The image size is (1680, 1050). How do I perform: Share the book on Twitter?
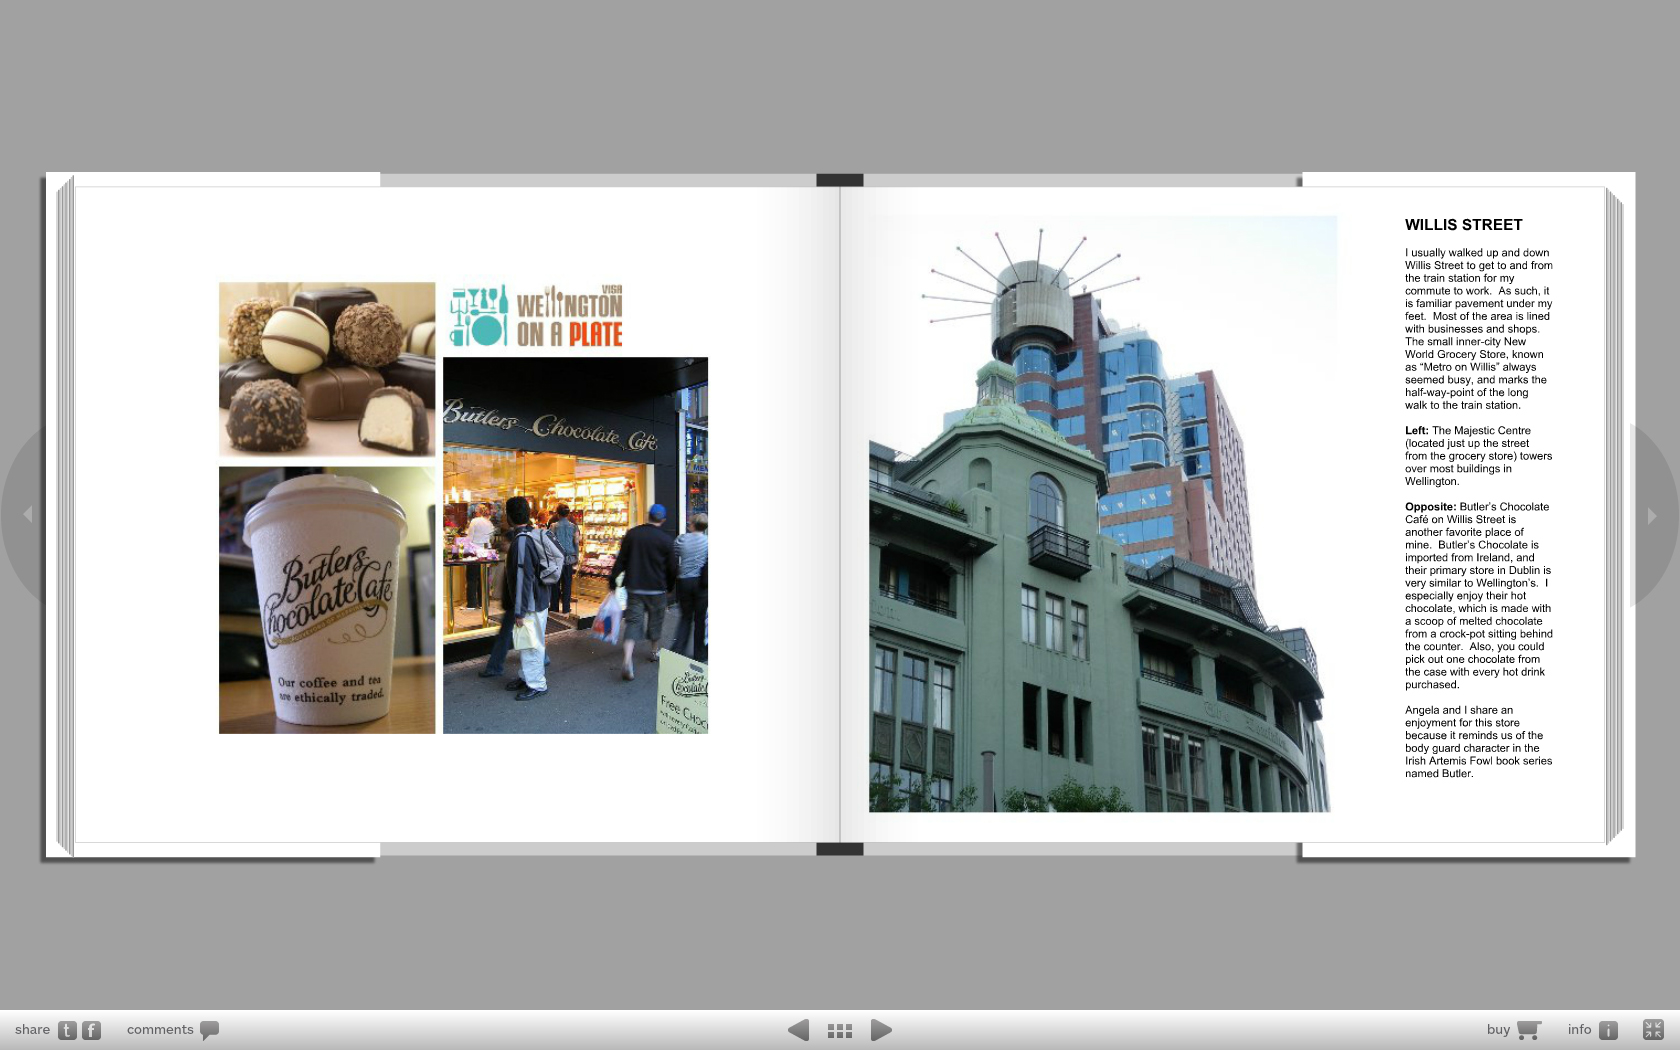67,1030
